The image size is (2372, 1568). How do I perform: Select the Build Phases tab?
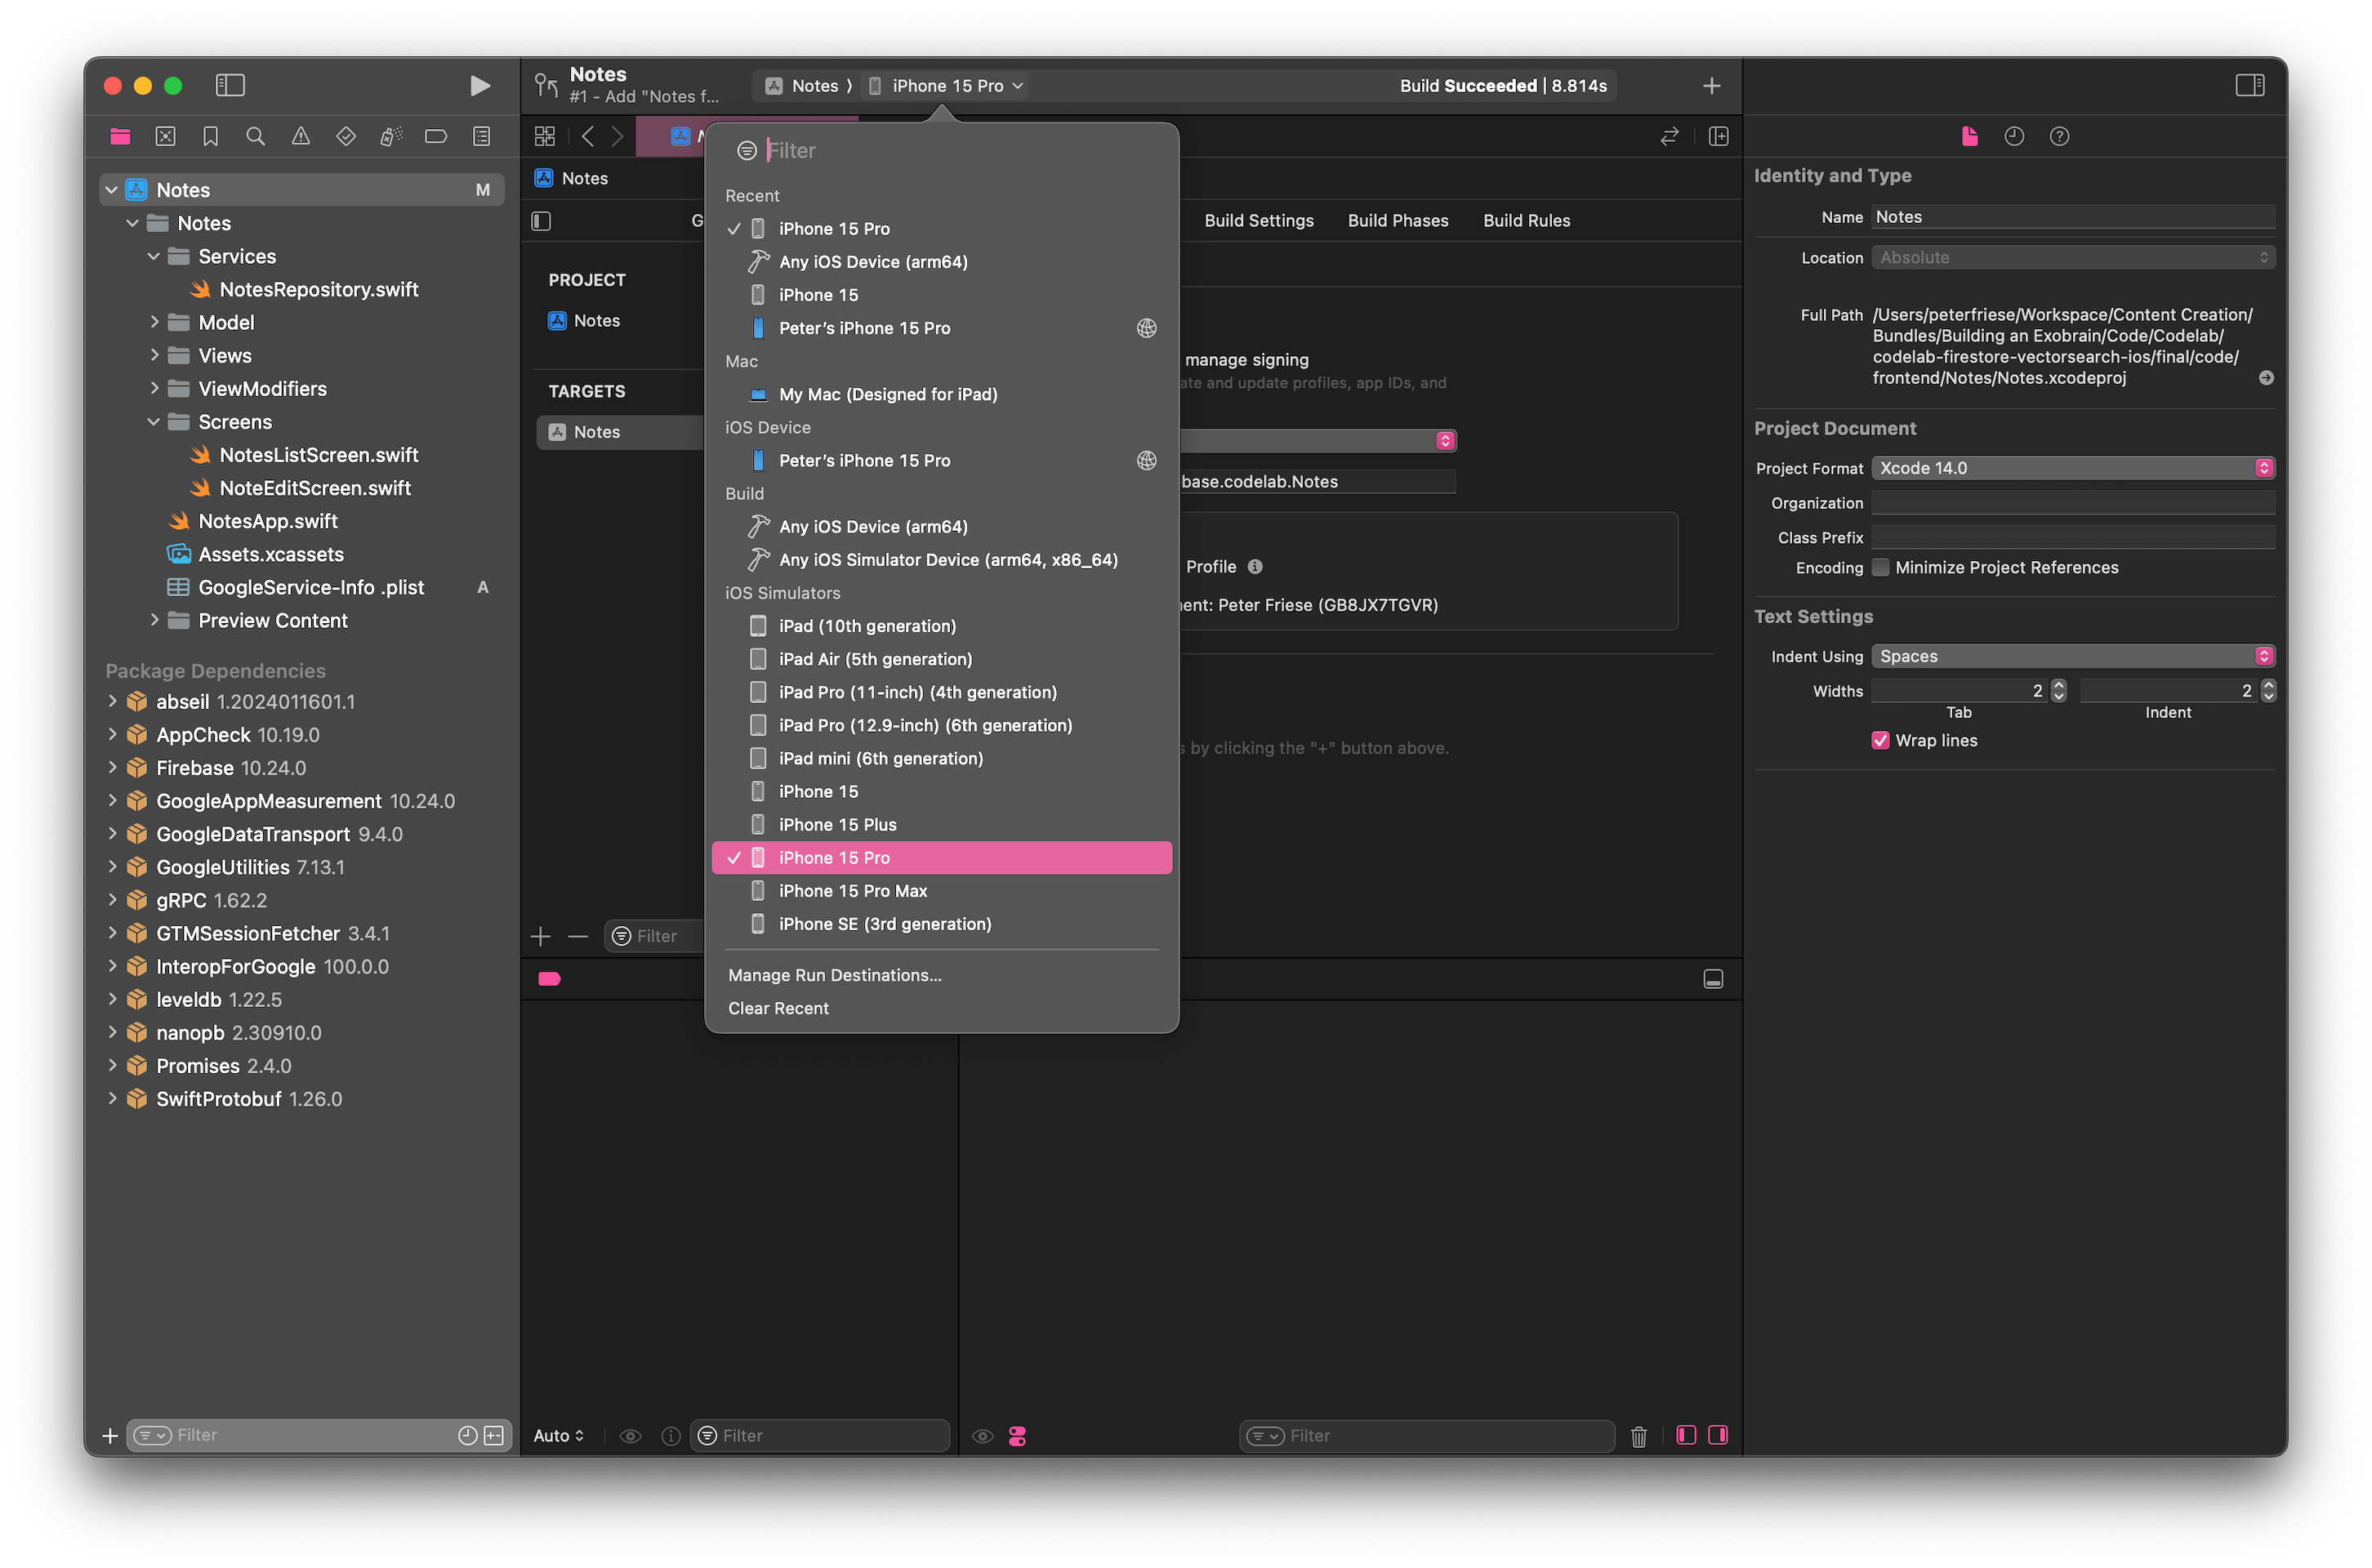(x=1397, y=219)
